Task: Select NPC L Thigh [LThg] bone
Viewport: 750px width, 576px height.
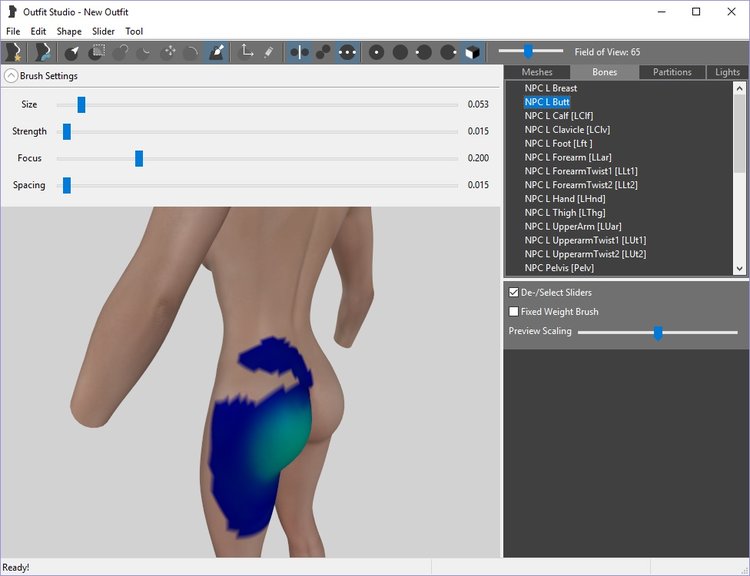Action: coord(564,212)
